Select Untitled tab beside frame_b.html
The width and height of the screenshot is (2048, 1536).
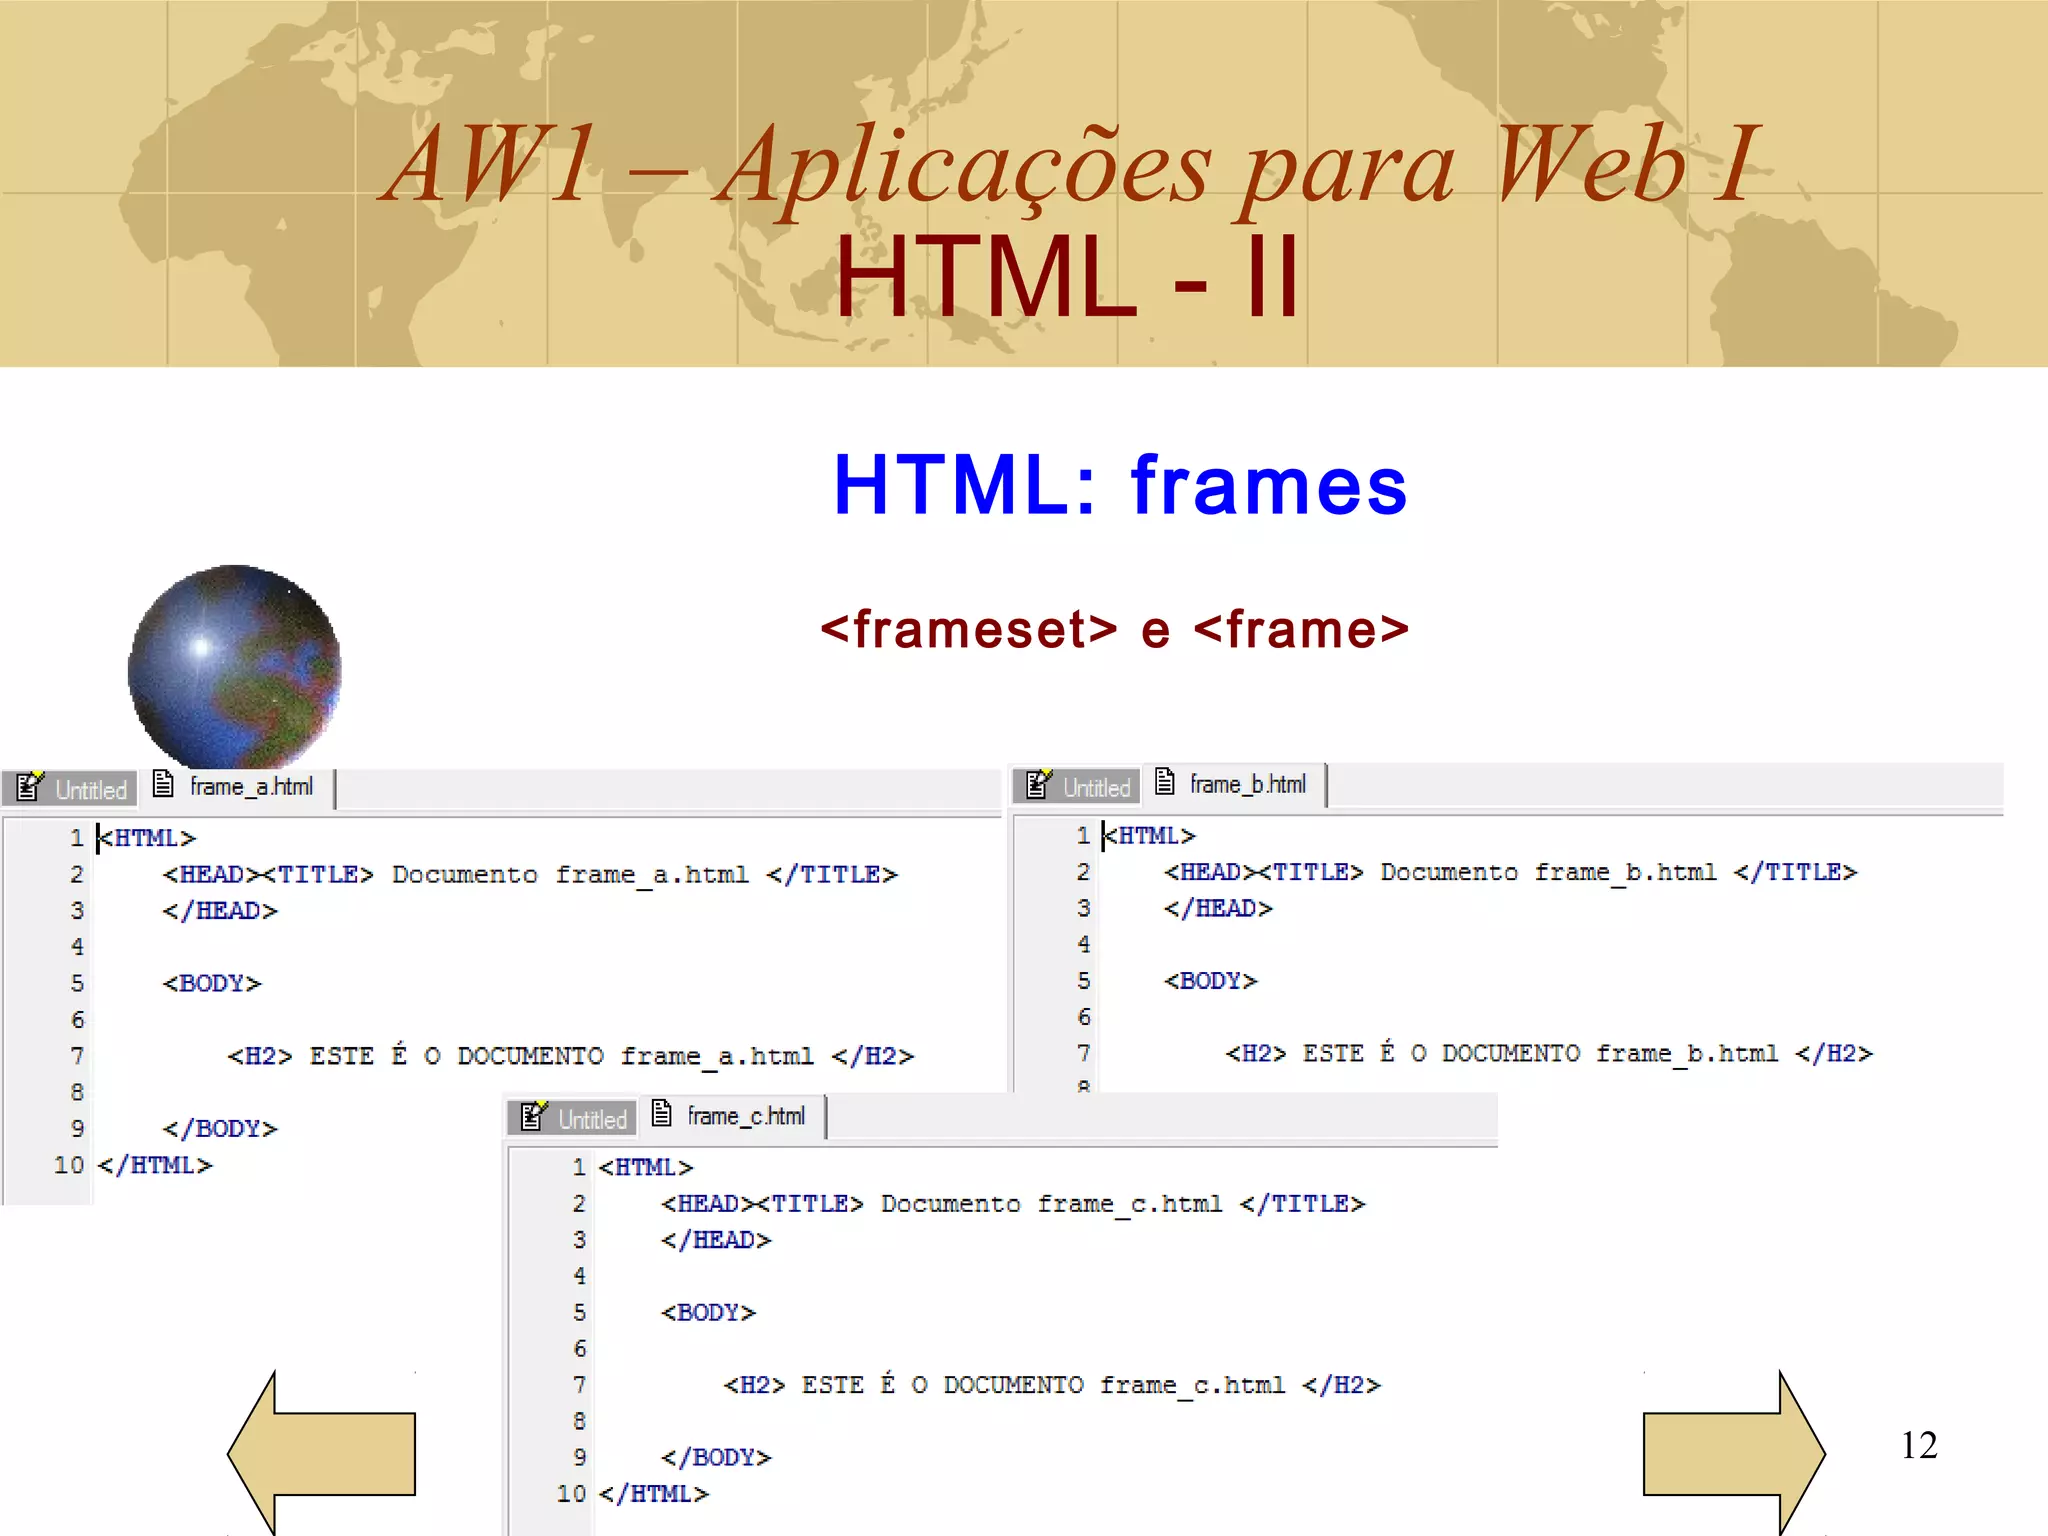(x=1076, y=787)
